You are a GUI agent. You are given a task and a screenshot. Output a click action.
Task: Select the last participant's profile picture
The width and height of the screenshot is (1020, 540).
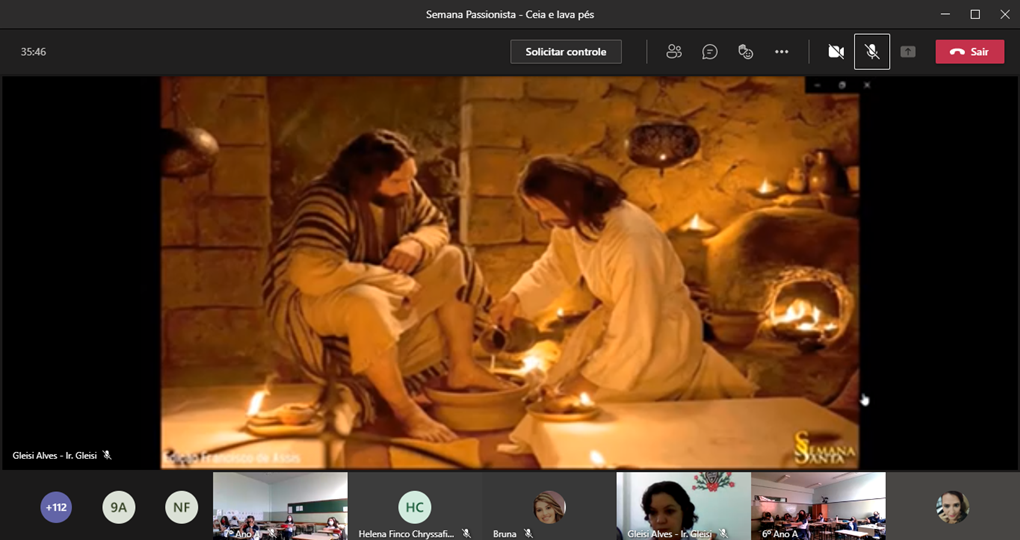tap(952, 507)
